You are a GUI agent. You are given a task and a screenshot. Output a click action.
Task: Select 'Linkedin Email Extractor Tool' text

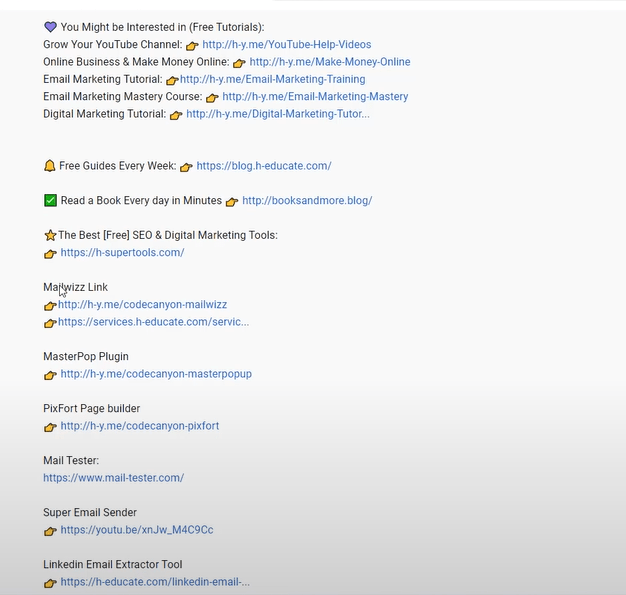(113, 564)
